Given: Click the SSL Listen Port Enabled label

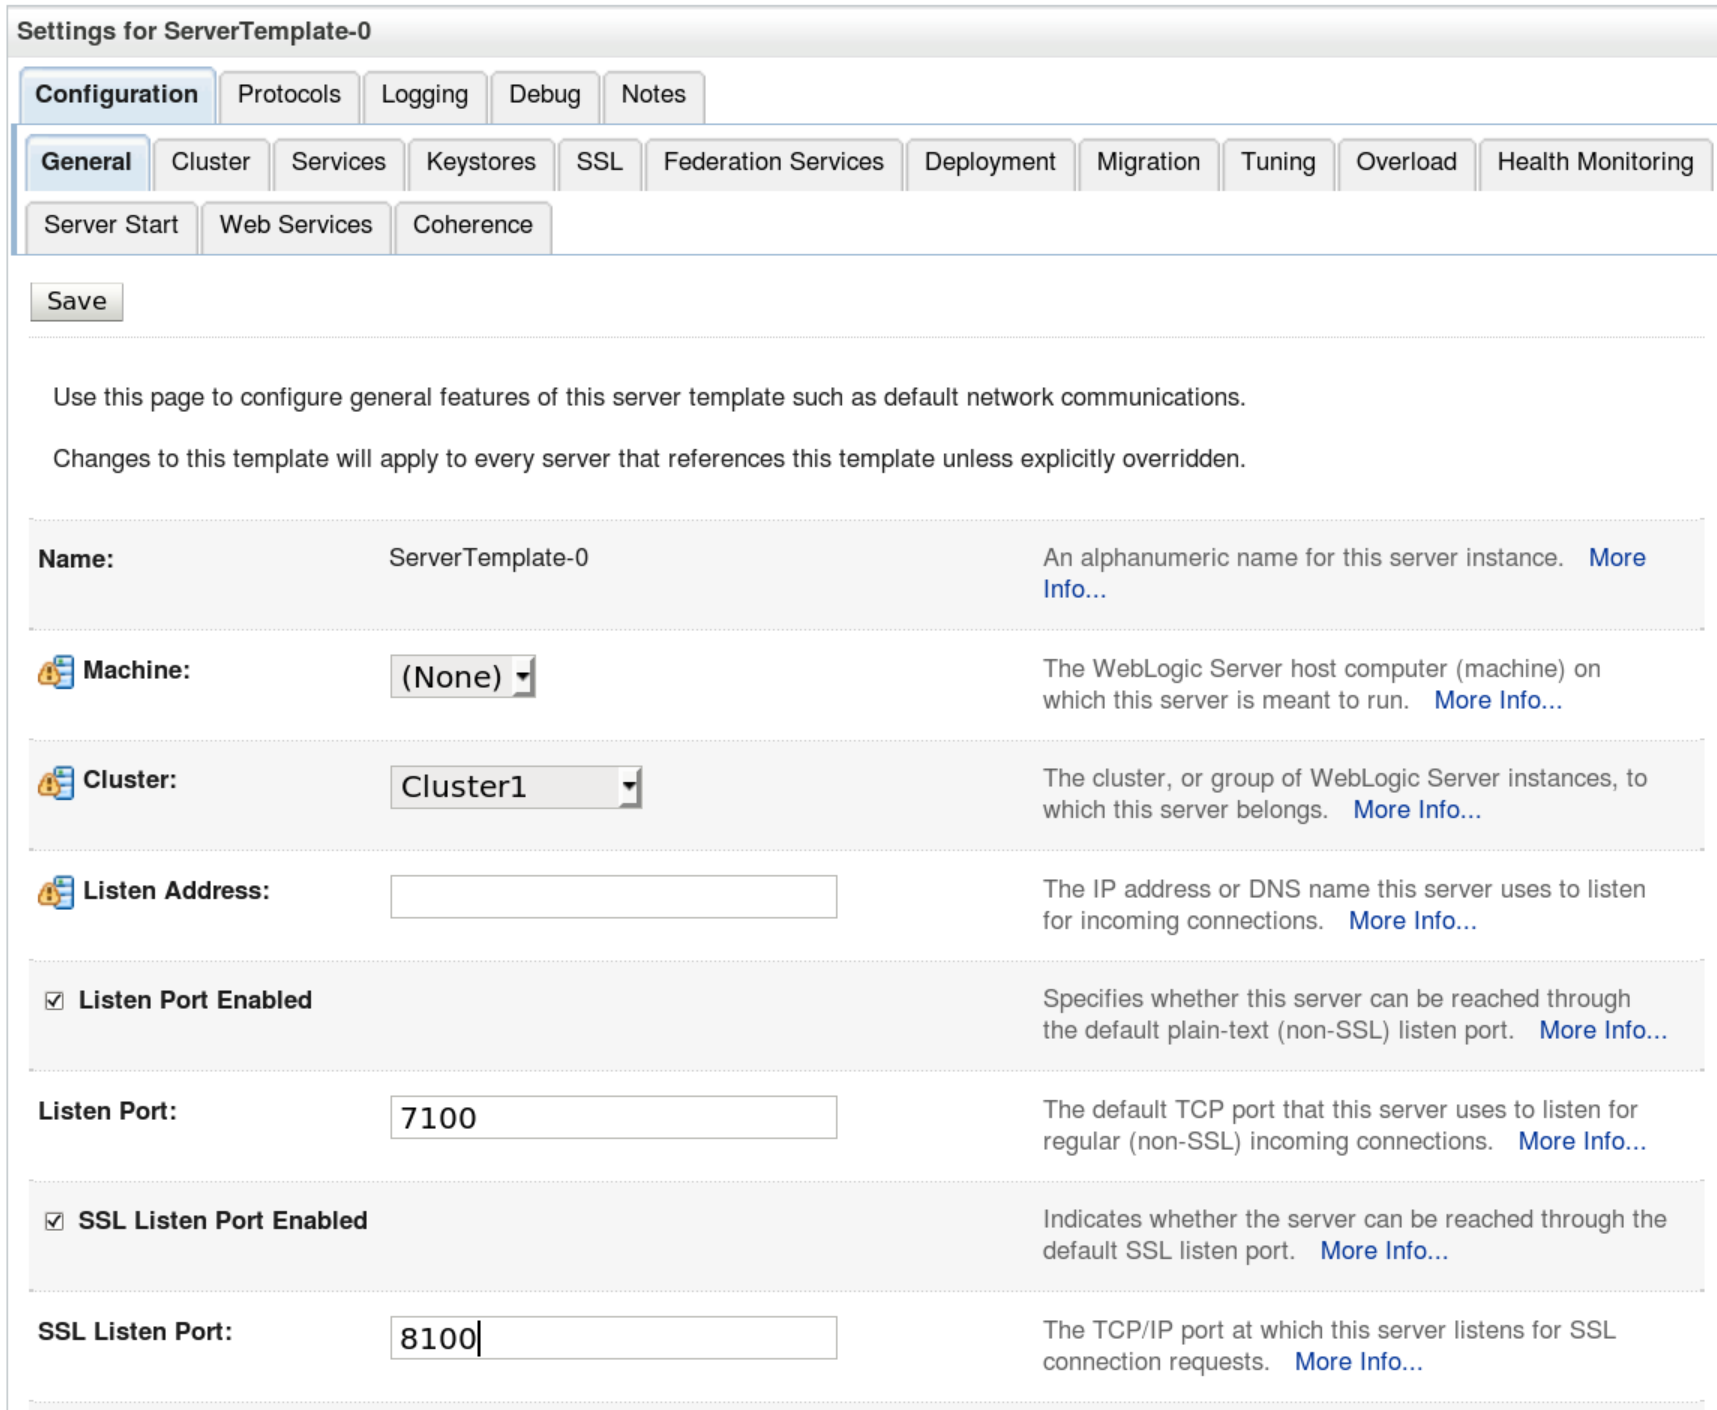Looking at the screenshot, I should [x=223, y=1221].
